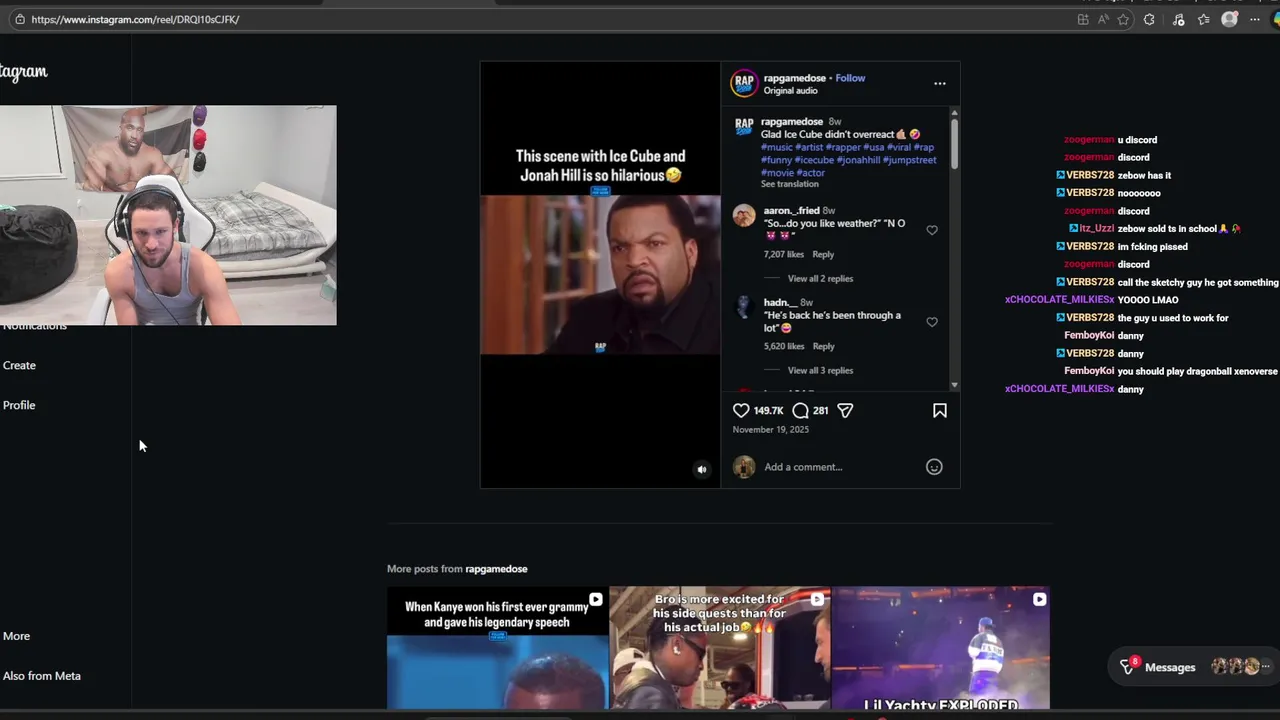Follow rapgamedose
This screenshot has height=720, width=1280.
pyautogui.click(x=850, y=78)
